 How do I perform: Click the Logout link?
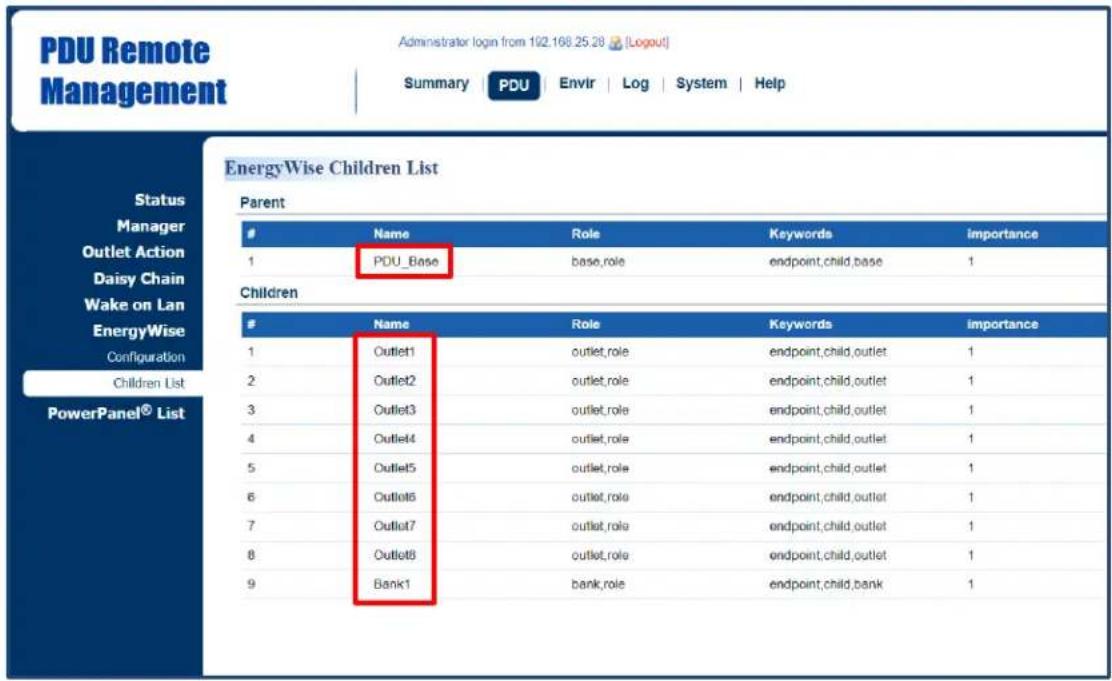pos(647,43)
